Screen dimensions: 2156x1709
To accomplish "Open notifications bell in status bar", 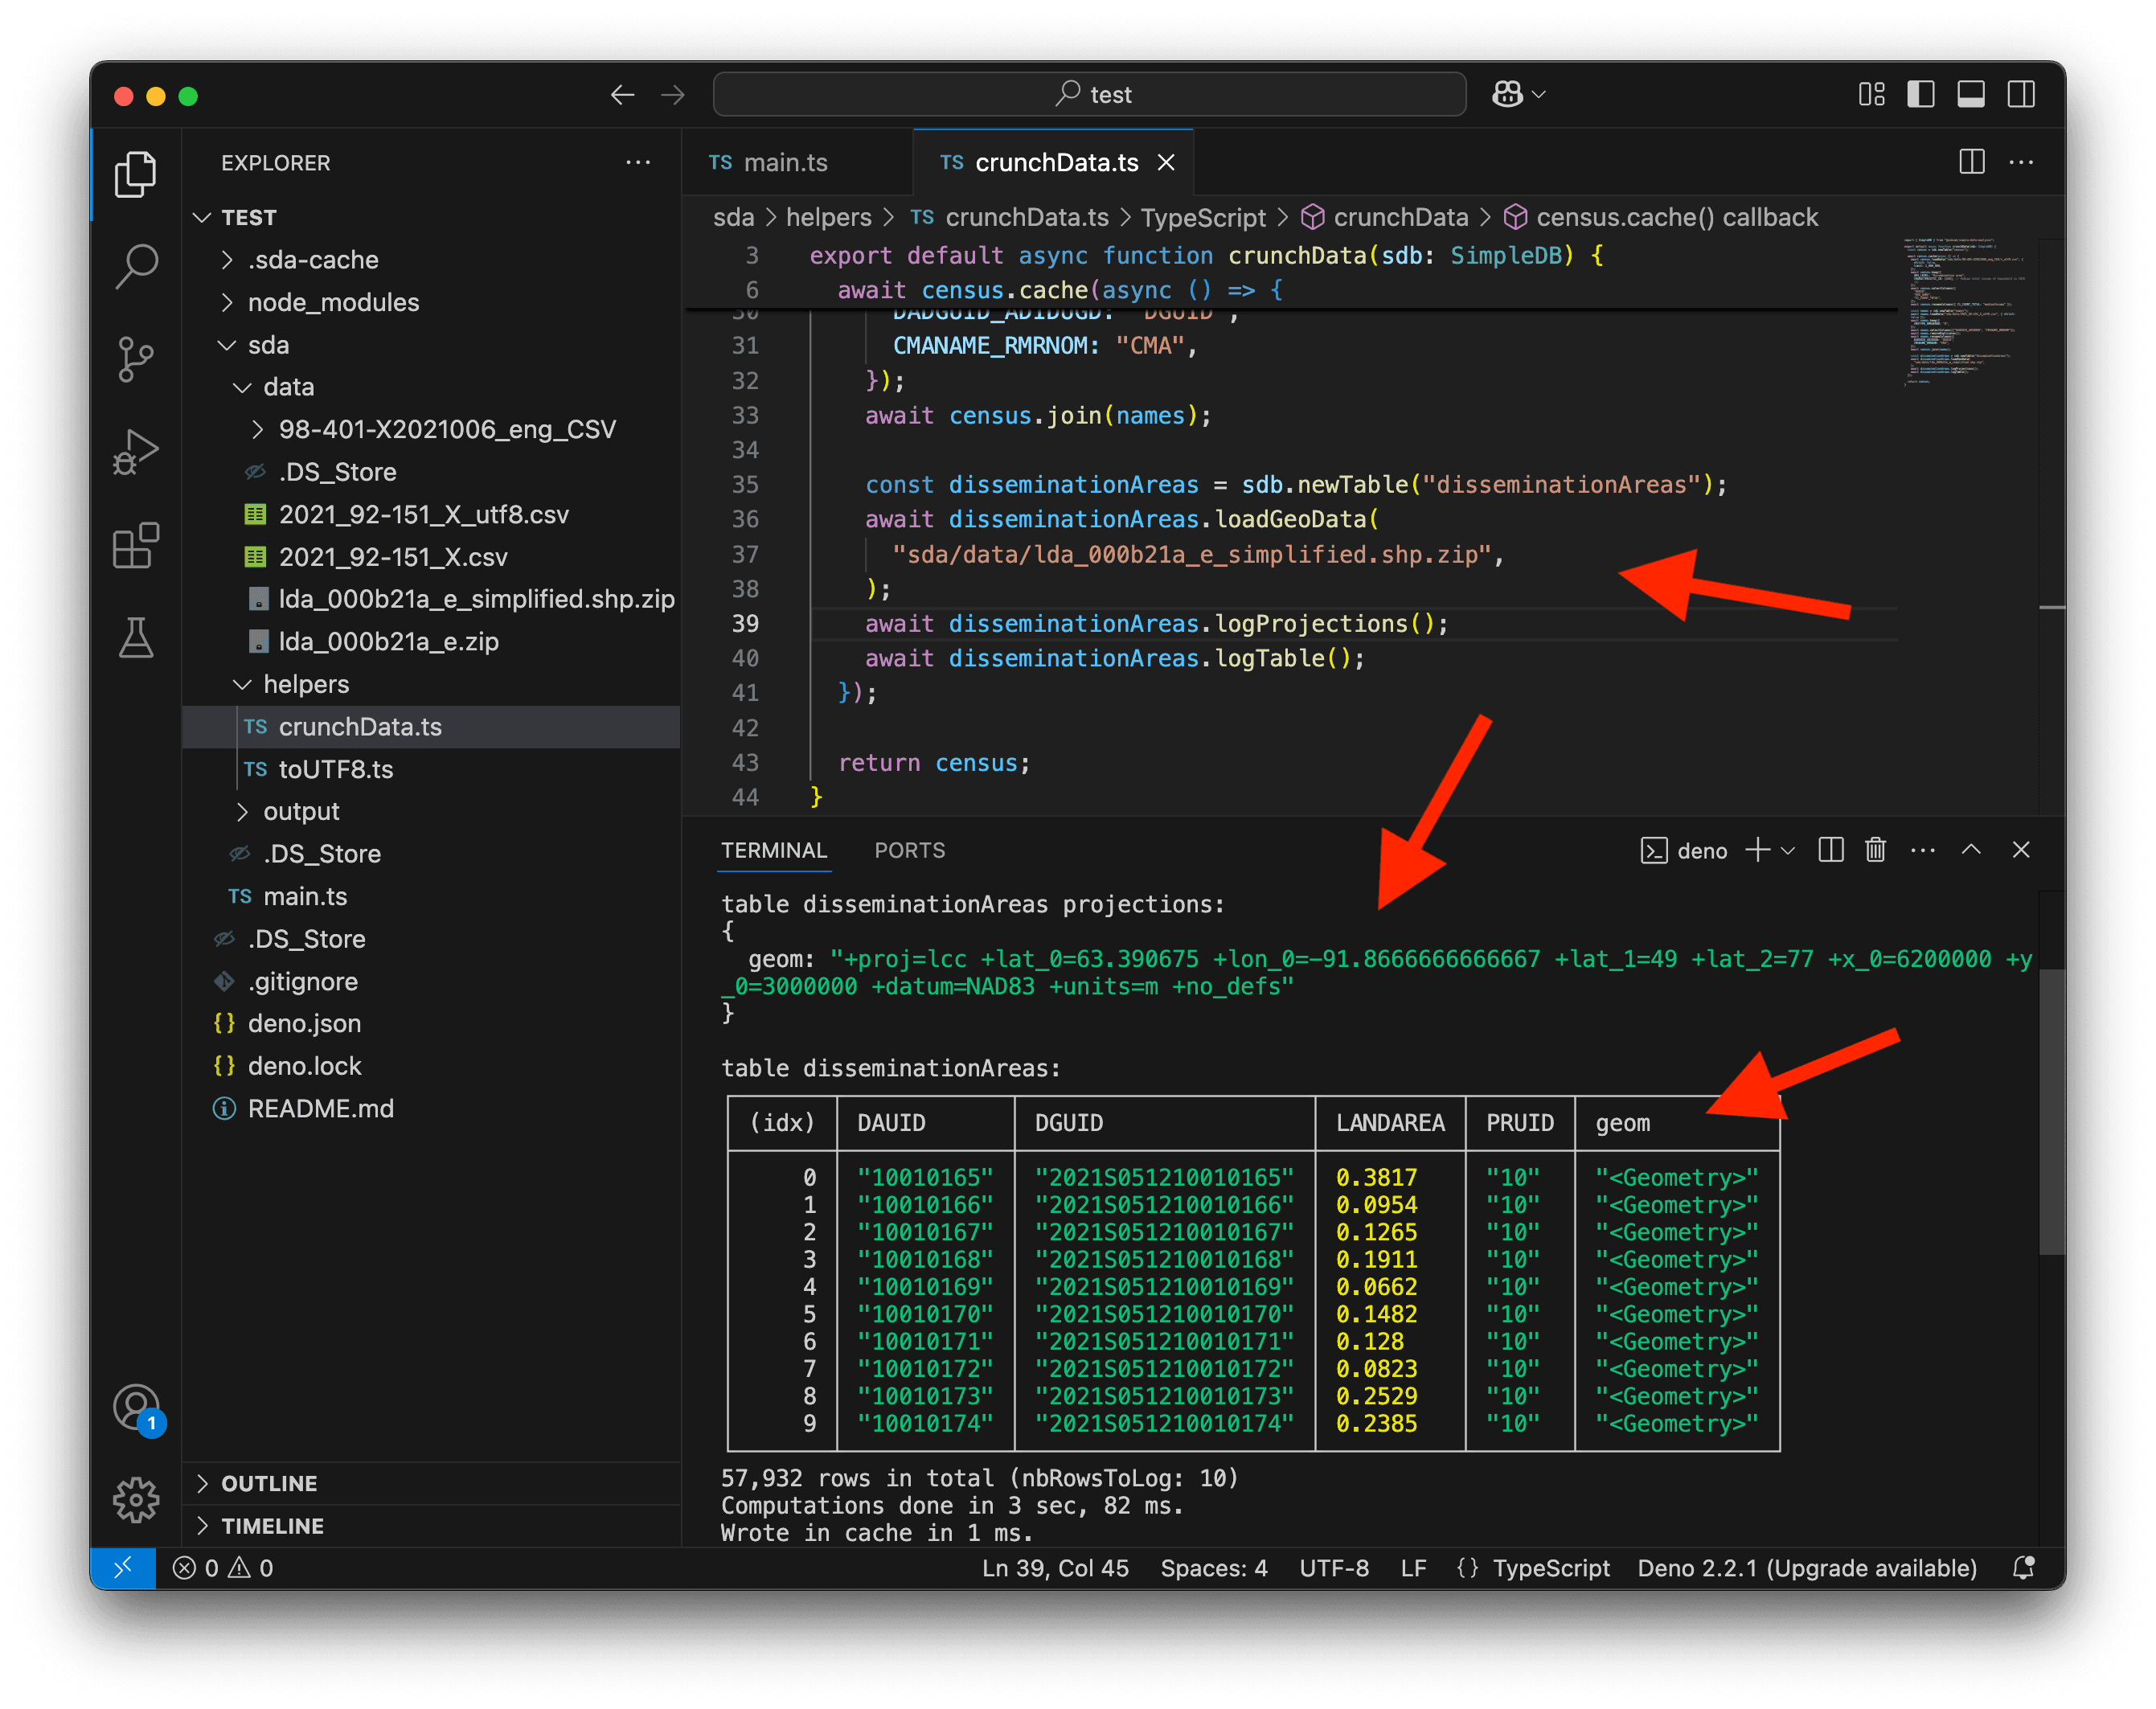I will [x=2023, y=1567].
